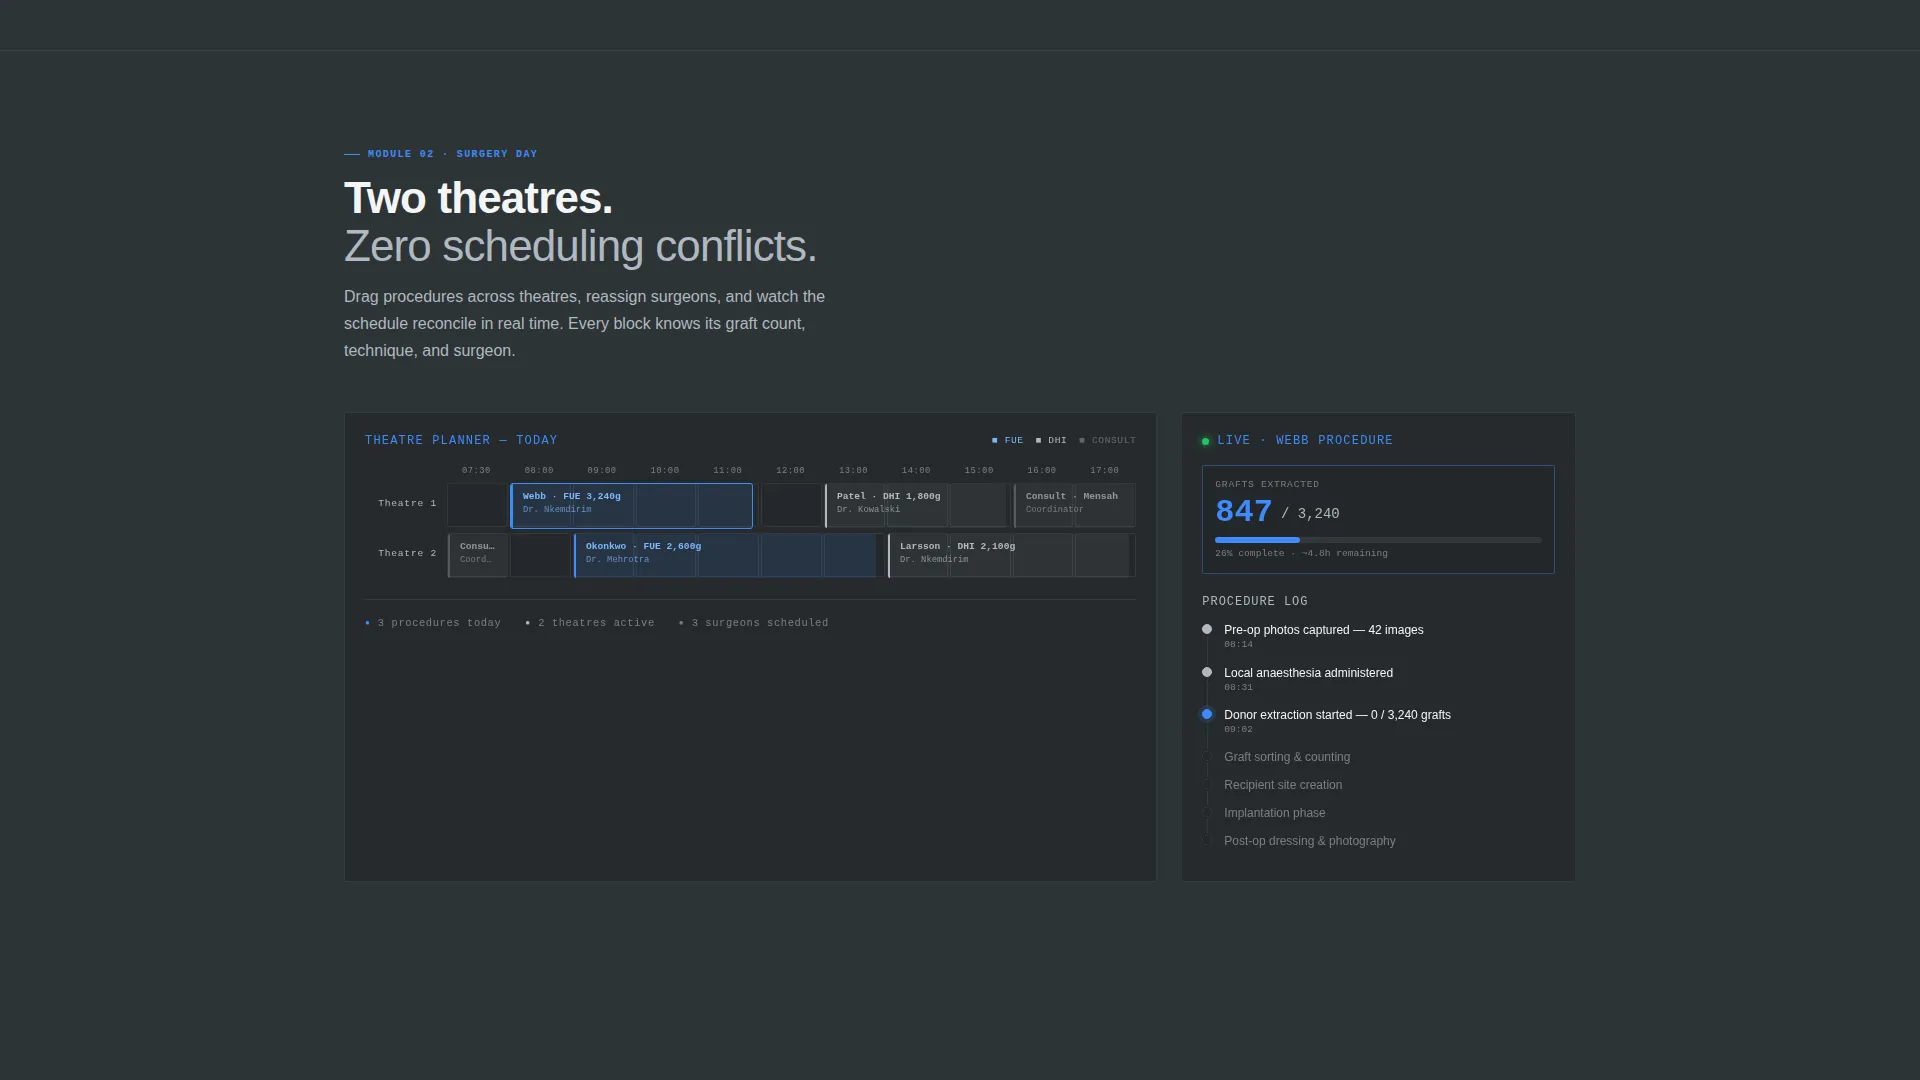Click the green live status dot
Image resolution: width=1920 pixels, height=1080 pixels.
tap(1205, 441)
